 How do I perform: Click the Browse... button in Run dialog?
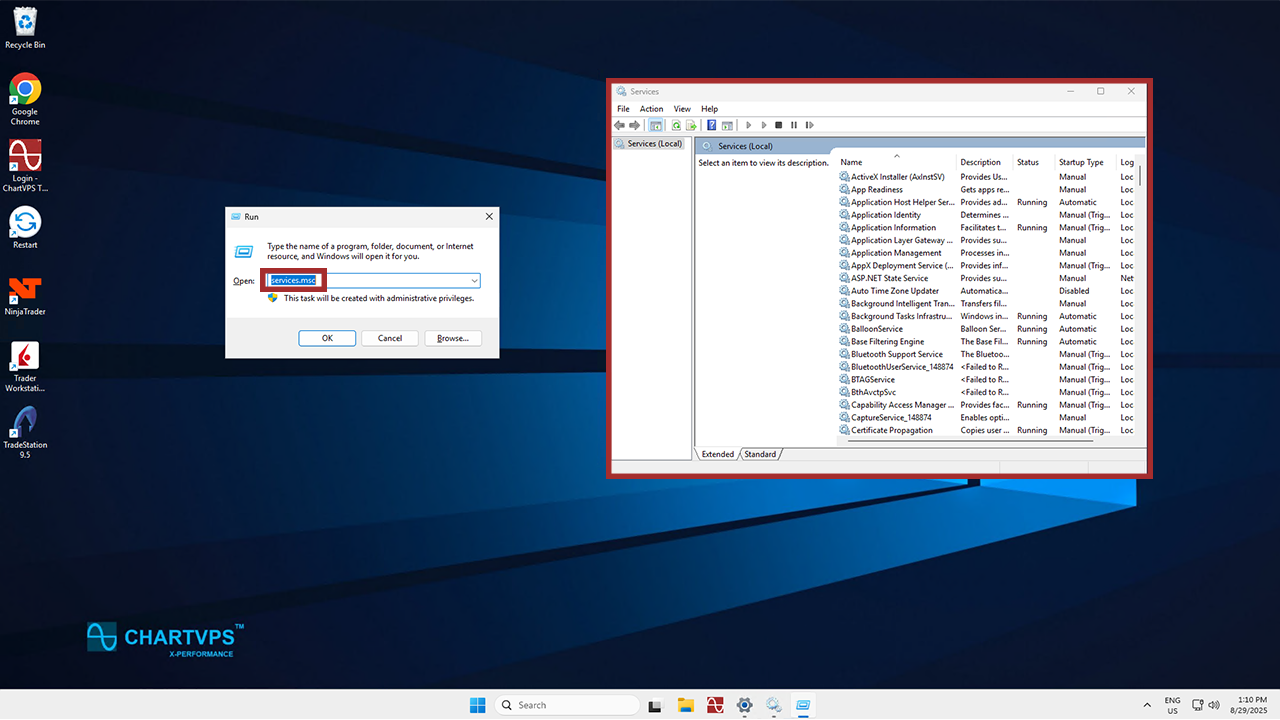click(453, 338)
